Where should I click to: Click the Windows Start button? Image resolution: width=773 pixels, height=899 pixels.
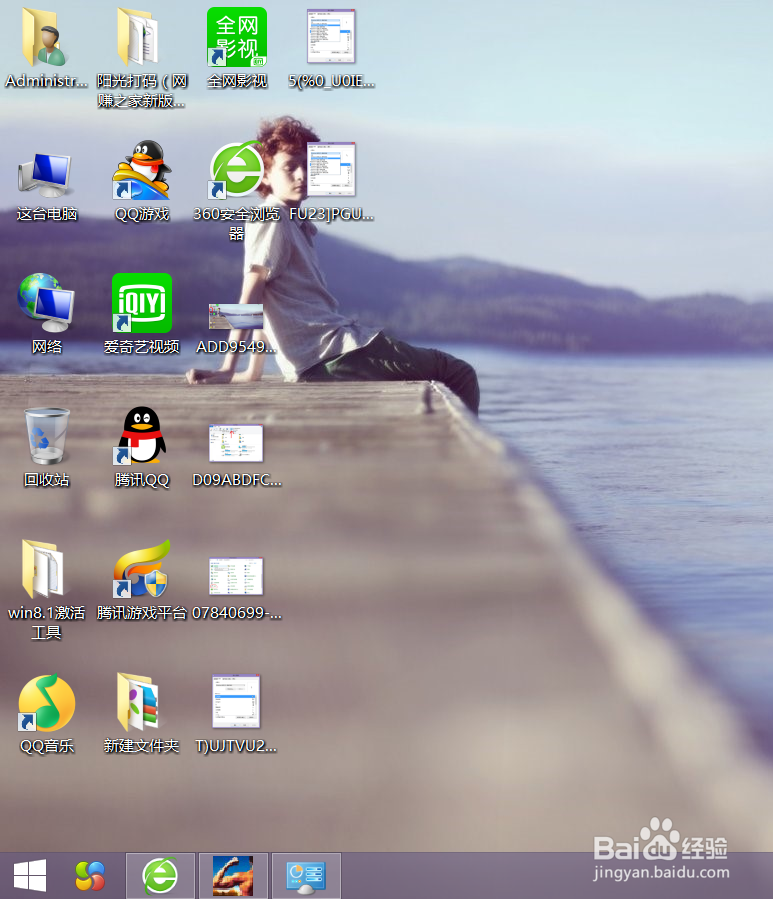tap(29, 875)
